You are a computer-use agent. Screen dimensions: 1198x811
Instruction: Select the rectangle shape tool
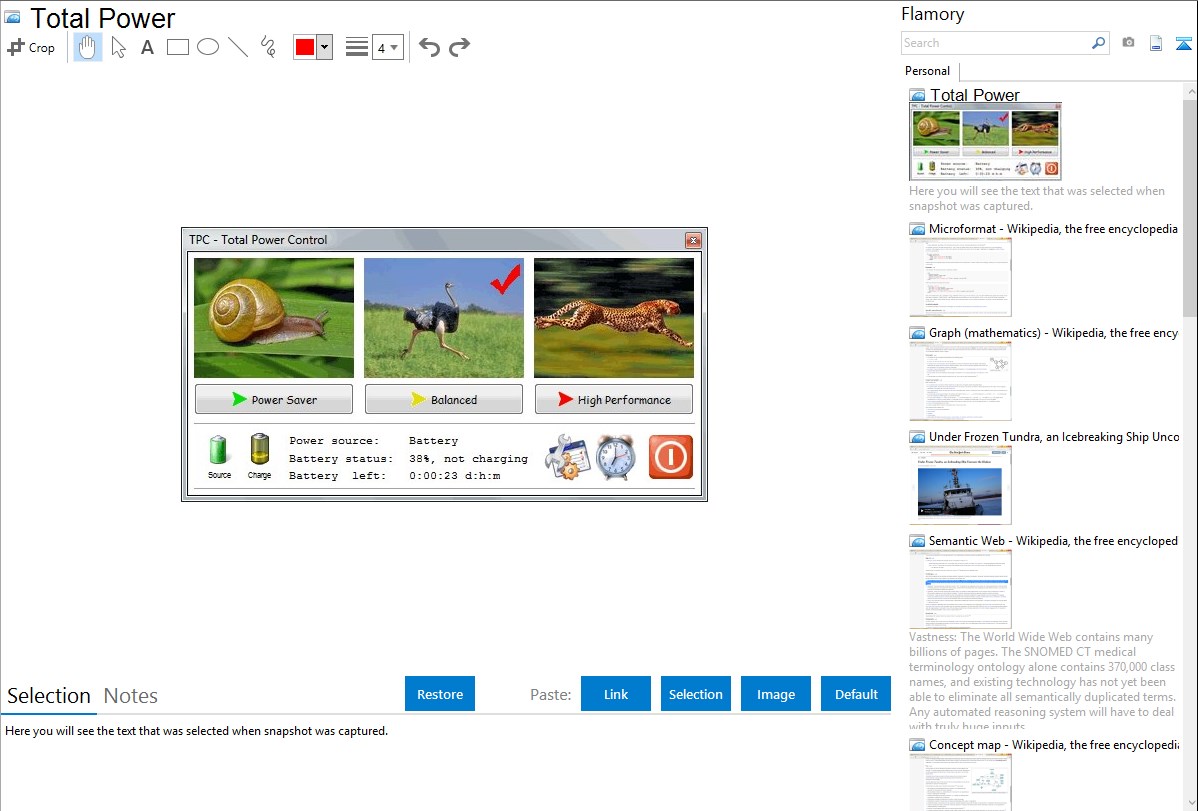tap(177, 47)
